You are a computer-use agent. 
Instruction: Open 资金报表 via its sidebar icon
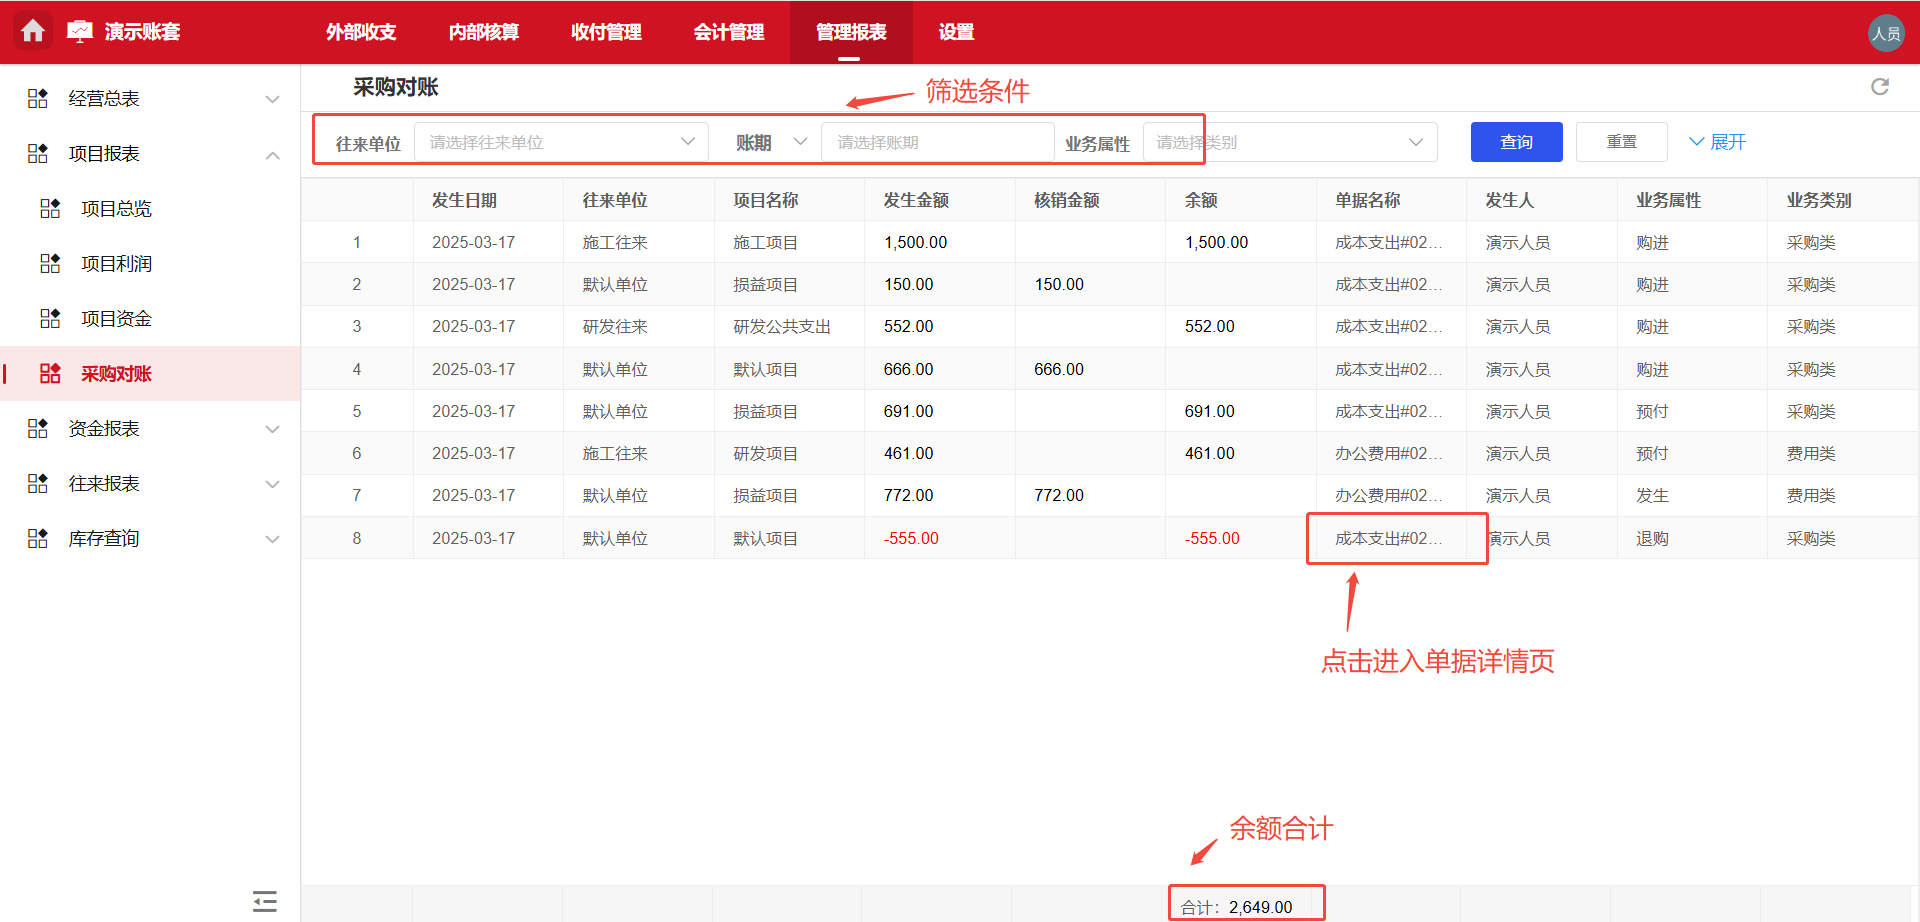pos(37,428)
